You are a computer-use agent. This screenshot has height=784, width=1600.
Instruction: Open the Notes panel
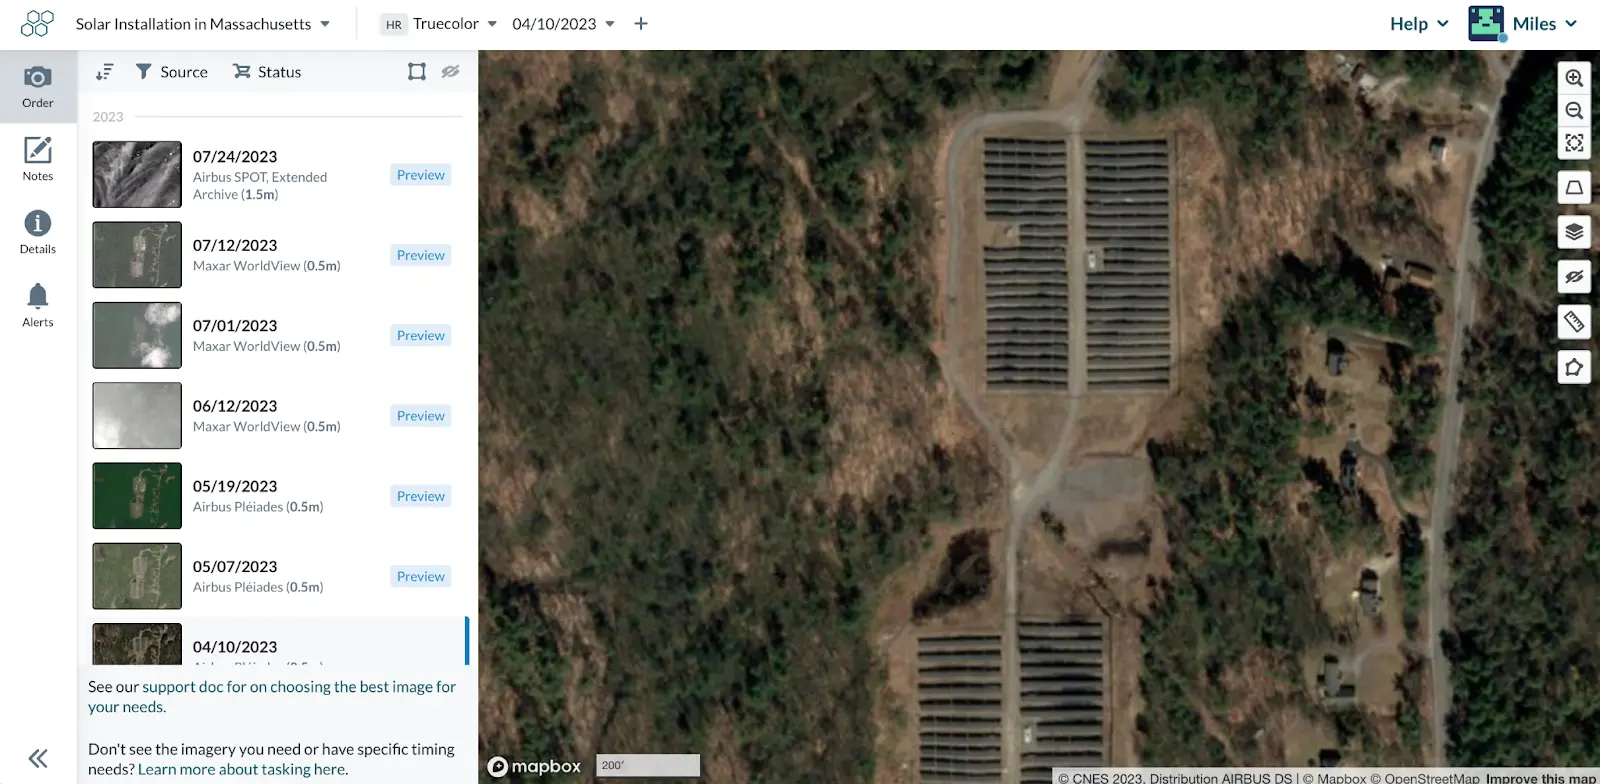[x=38, y=160]
